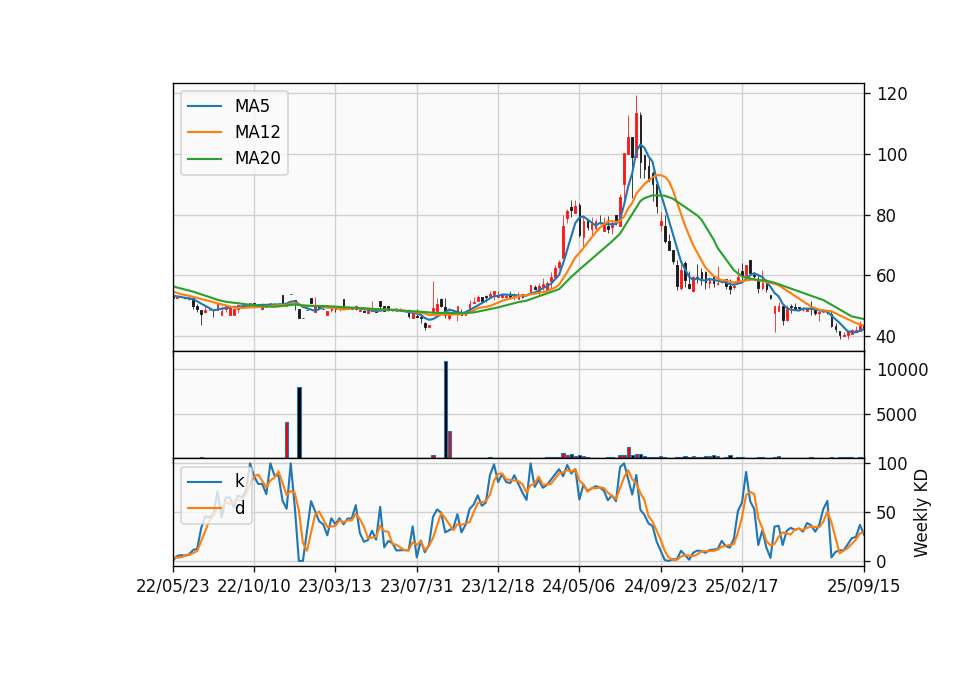Click the 10000 volume axis label
The image size is (960, 690).
(902, 370)
